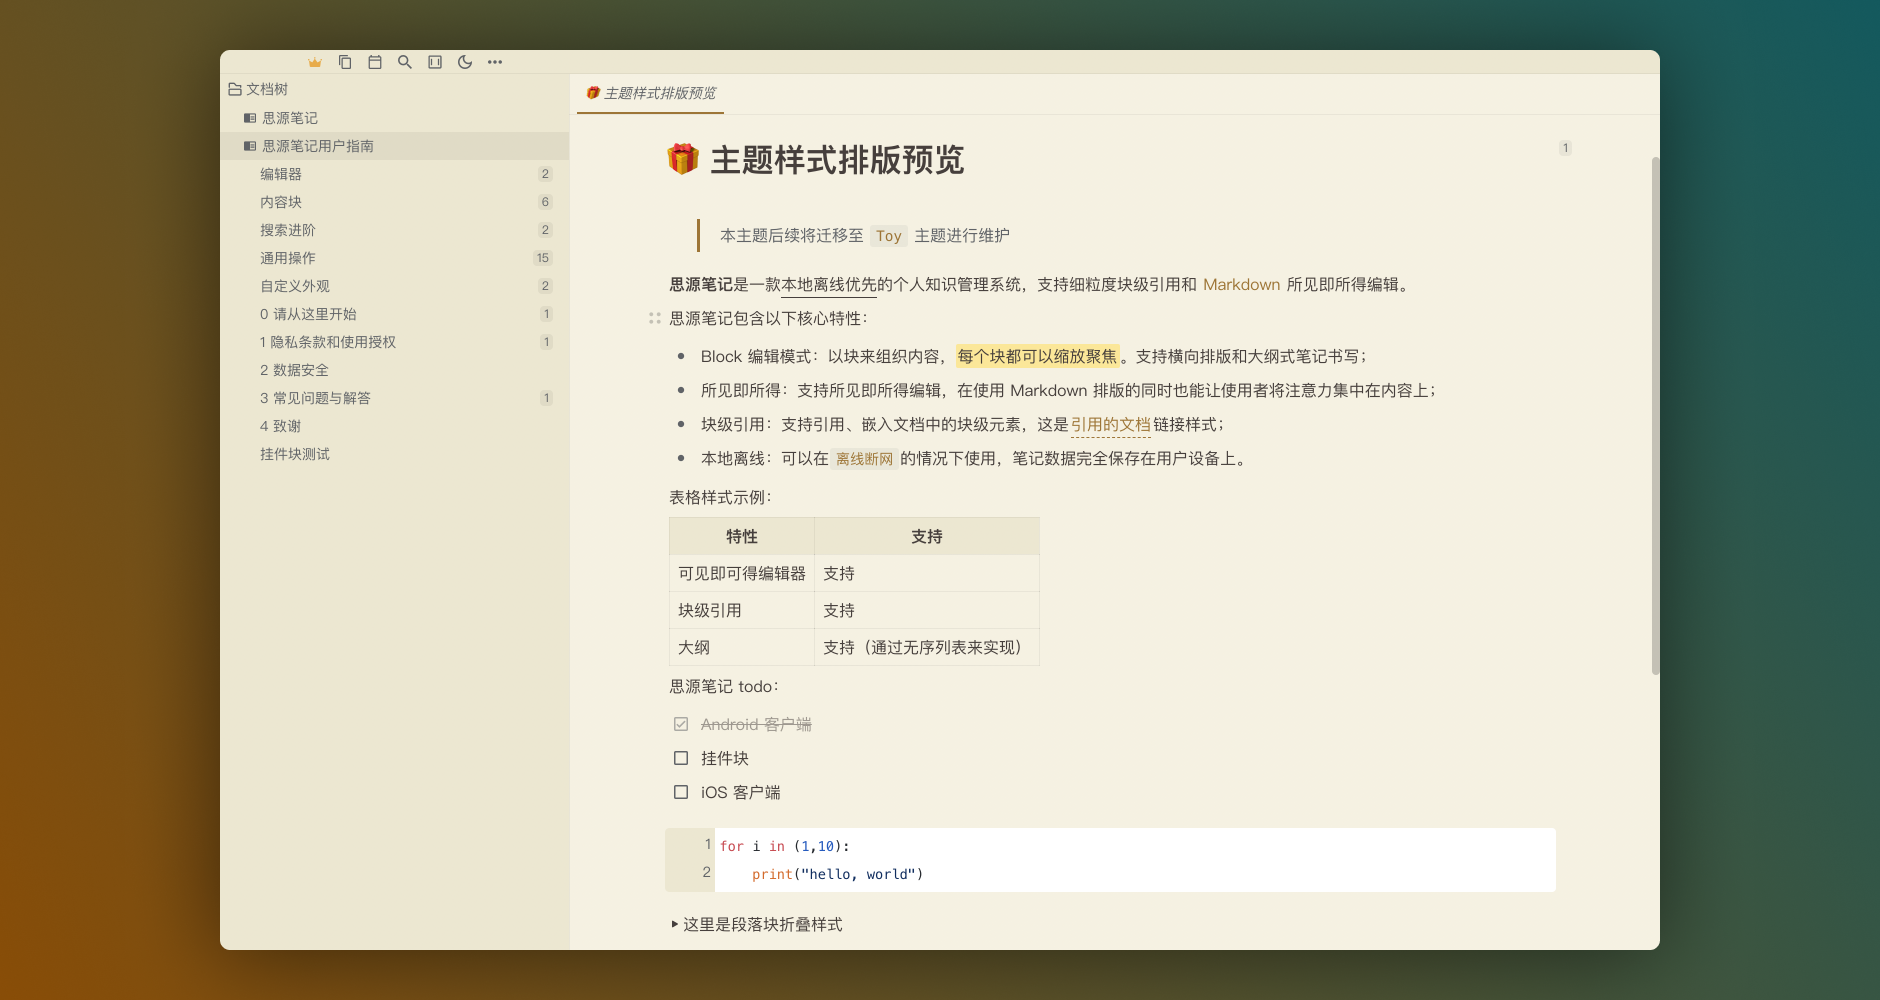Open the daily note calendar icon
Image resolution: width=1880 pixels, height=1000 pixels.
click(375, 62)
